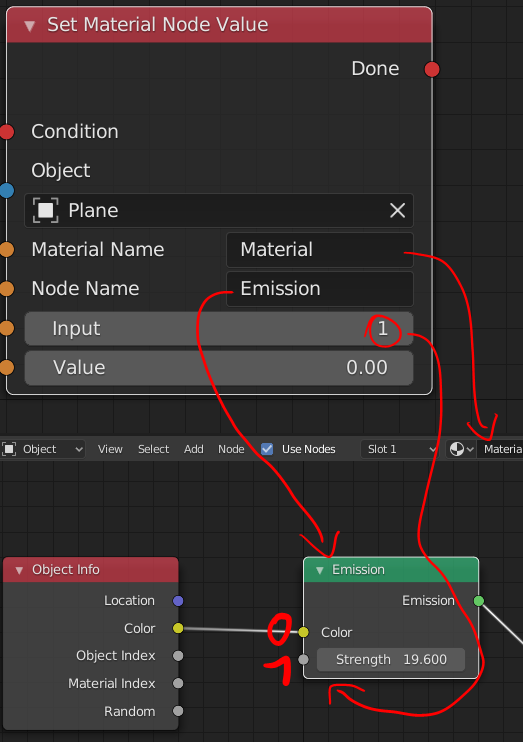Click the Strength 19.600 field
This screenshot has width=523, height=742.
tap(391, 660)
